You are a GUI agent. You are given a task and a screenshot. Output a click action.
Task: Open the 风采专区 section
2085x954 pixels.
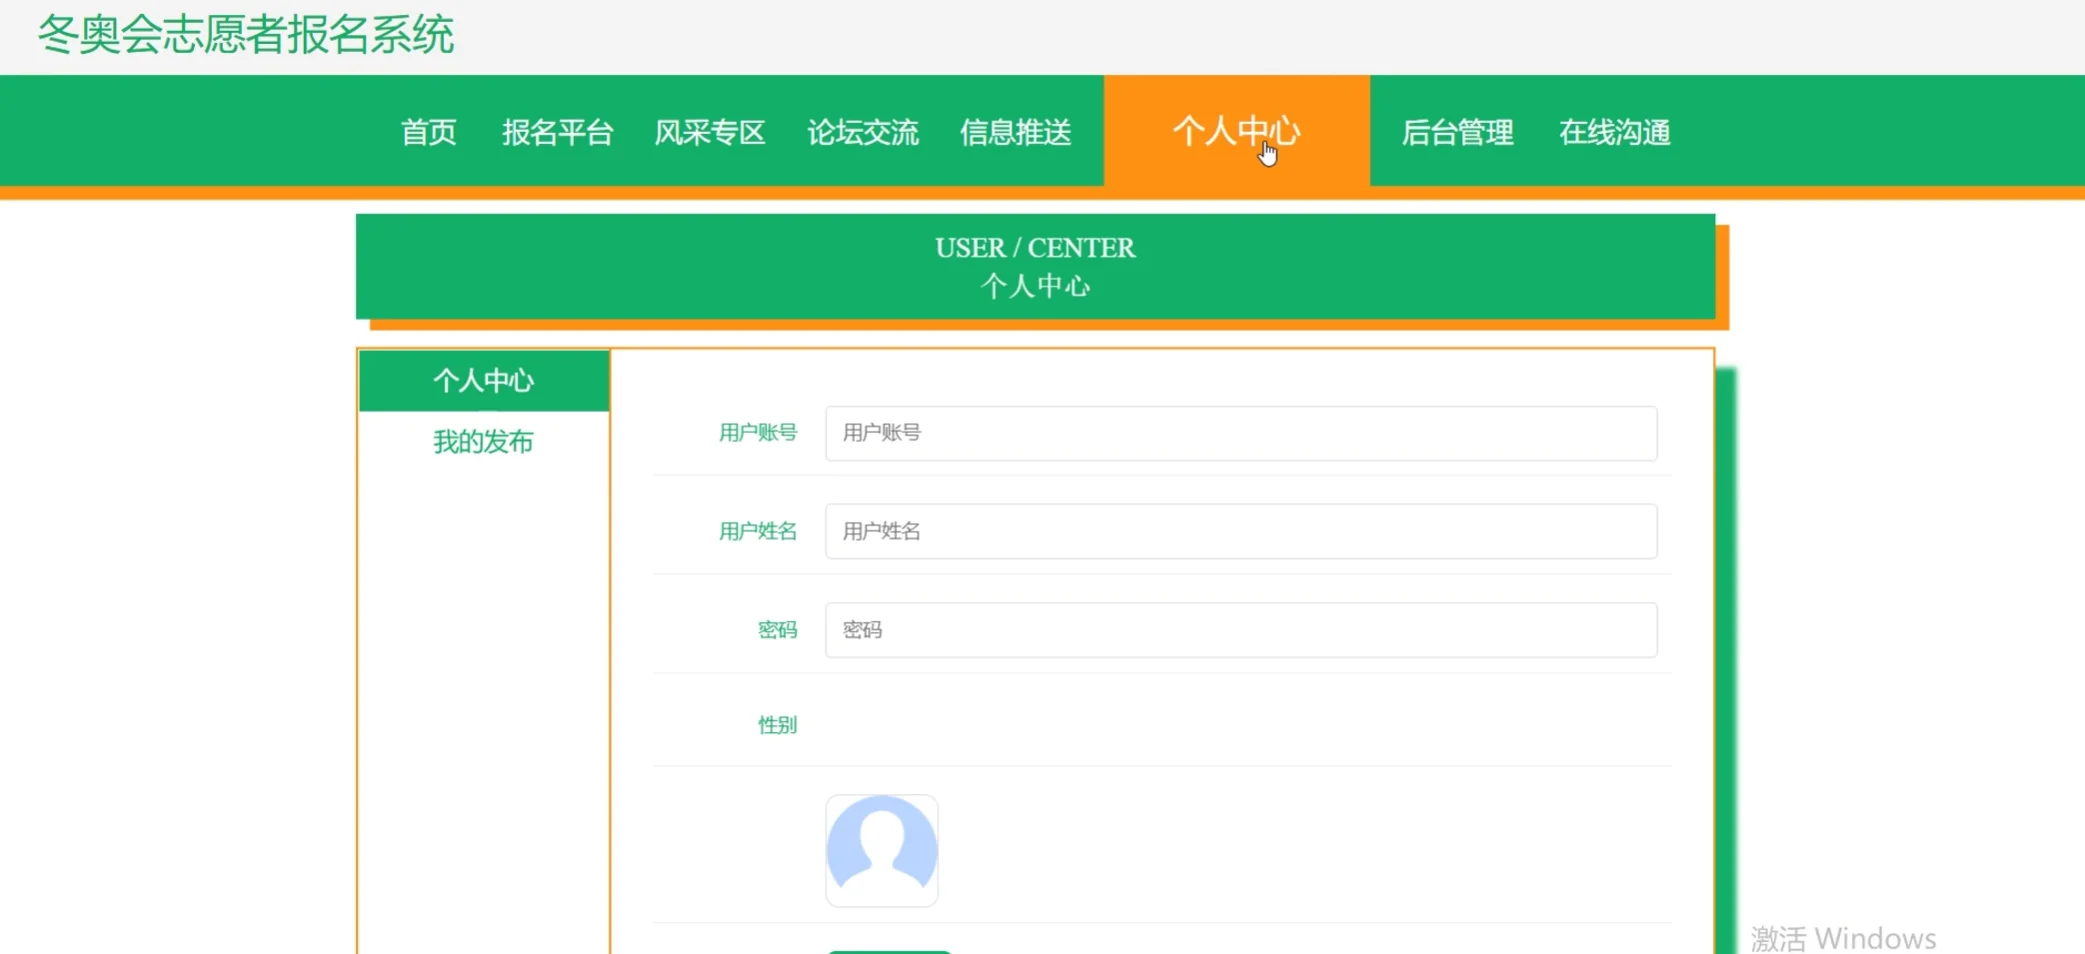point(709,132)
